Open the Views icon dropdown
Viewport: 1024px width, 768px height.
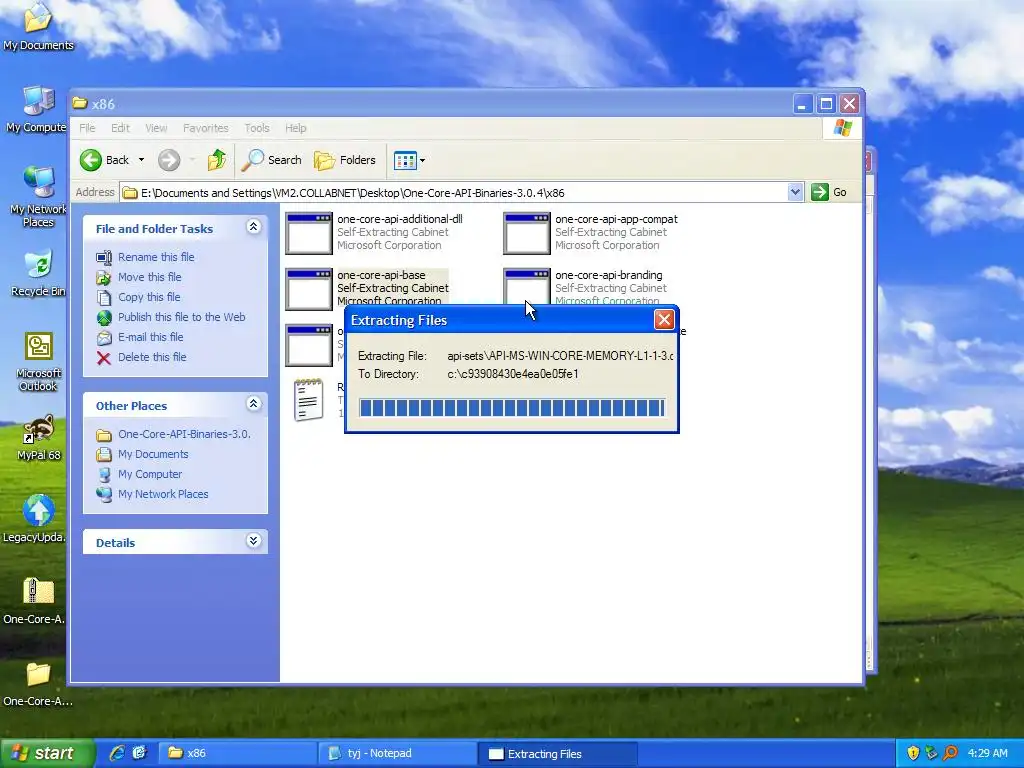pos(409,160)
